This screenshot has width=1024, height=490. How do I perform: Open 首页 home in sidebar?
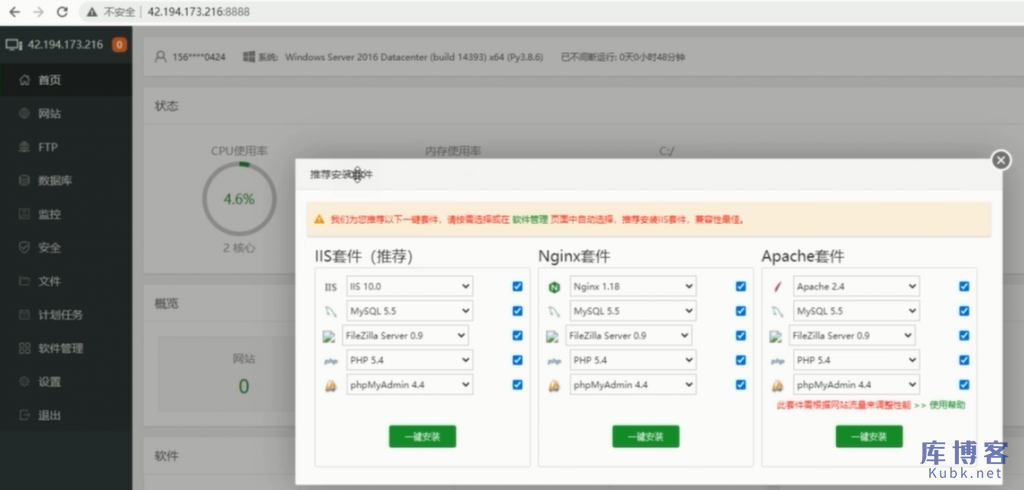tap(66, 80)
